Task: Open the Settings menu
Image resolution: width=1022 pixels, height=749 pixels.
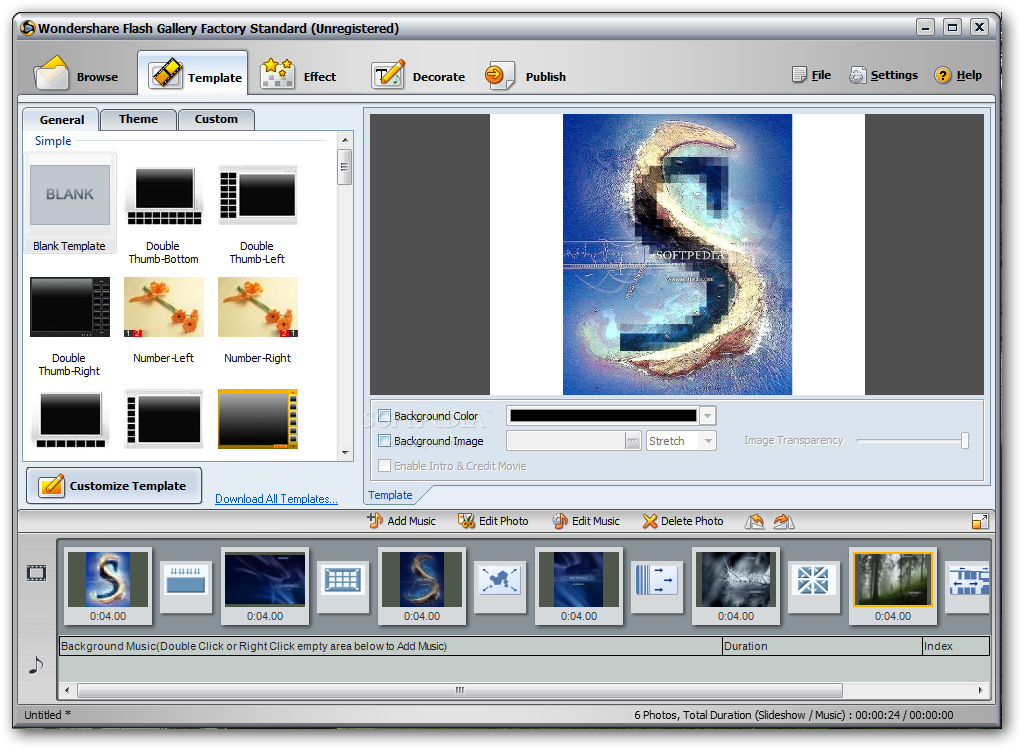Action: 883,75
